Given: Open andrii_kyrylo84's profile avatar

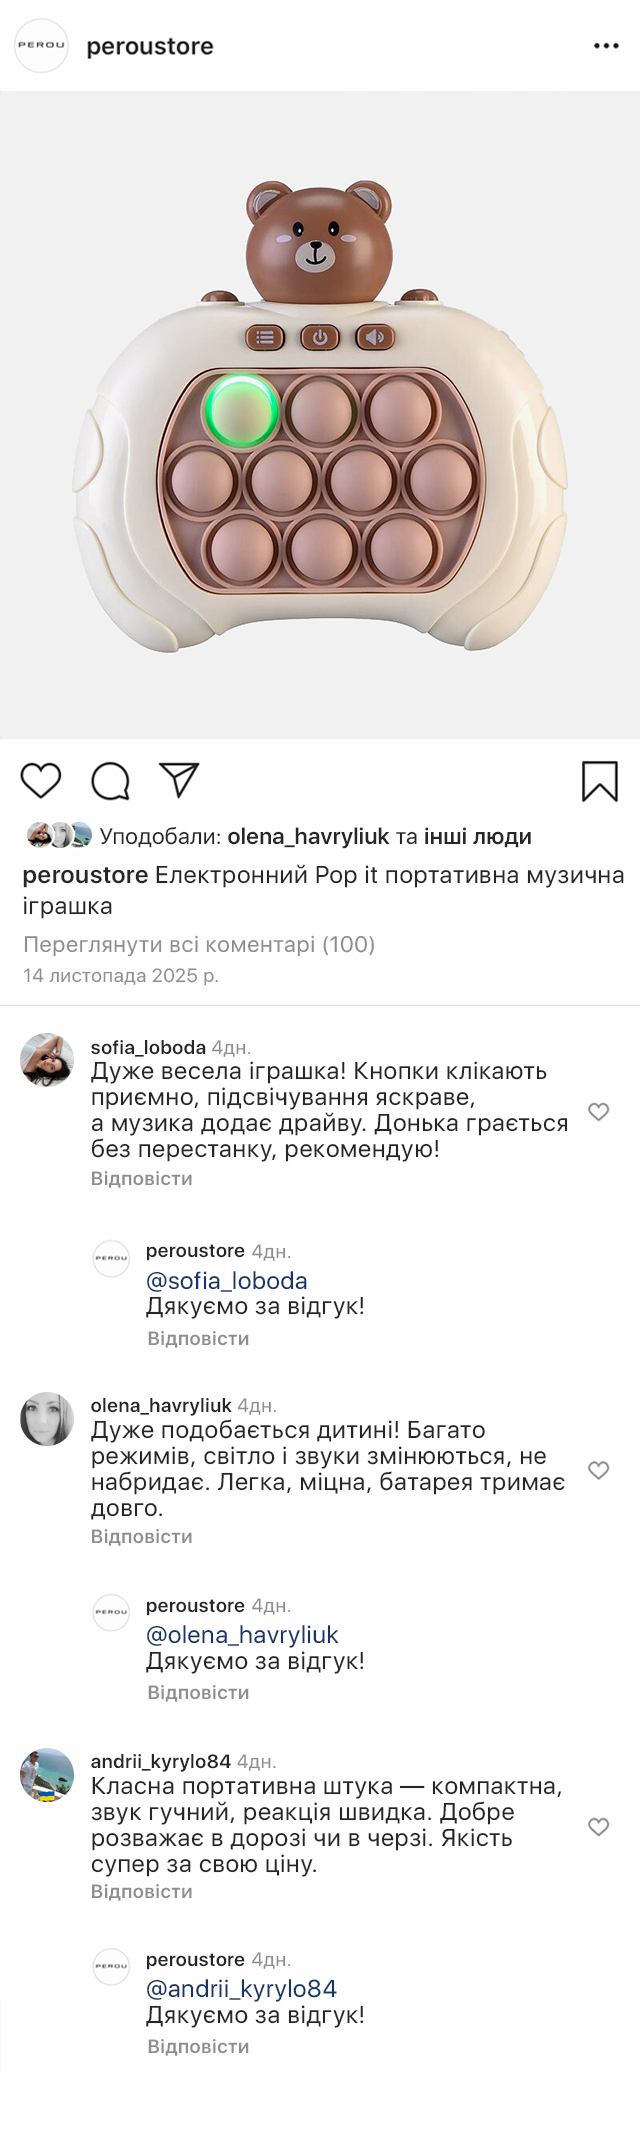Looking at the screenshot, I should point(47,1774).
